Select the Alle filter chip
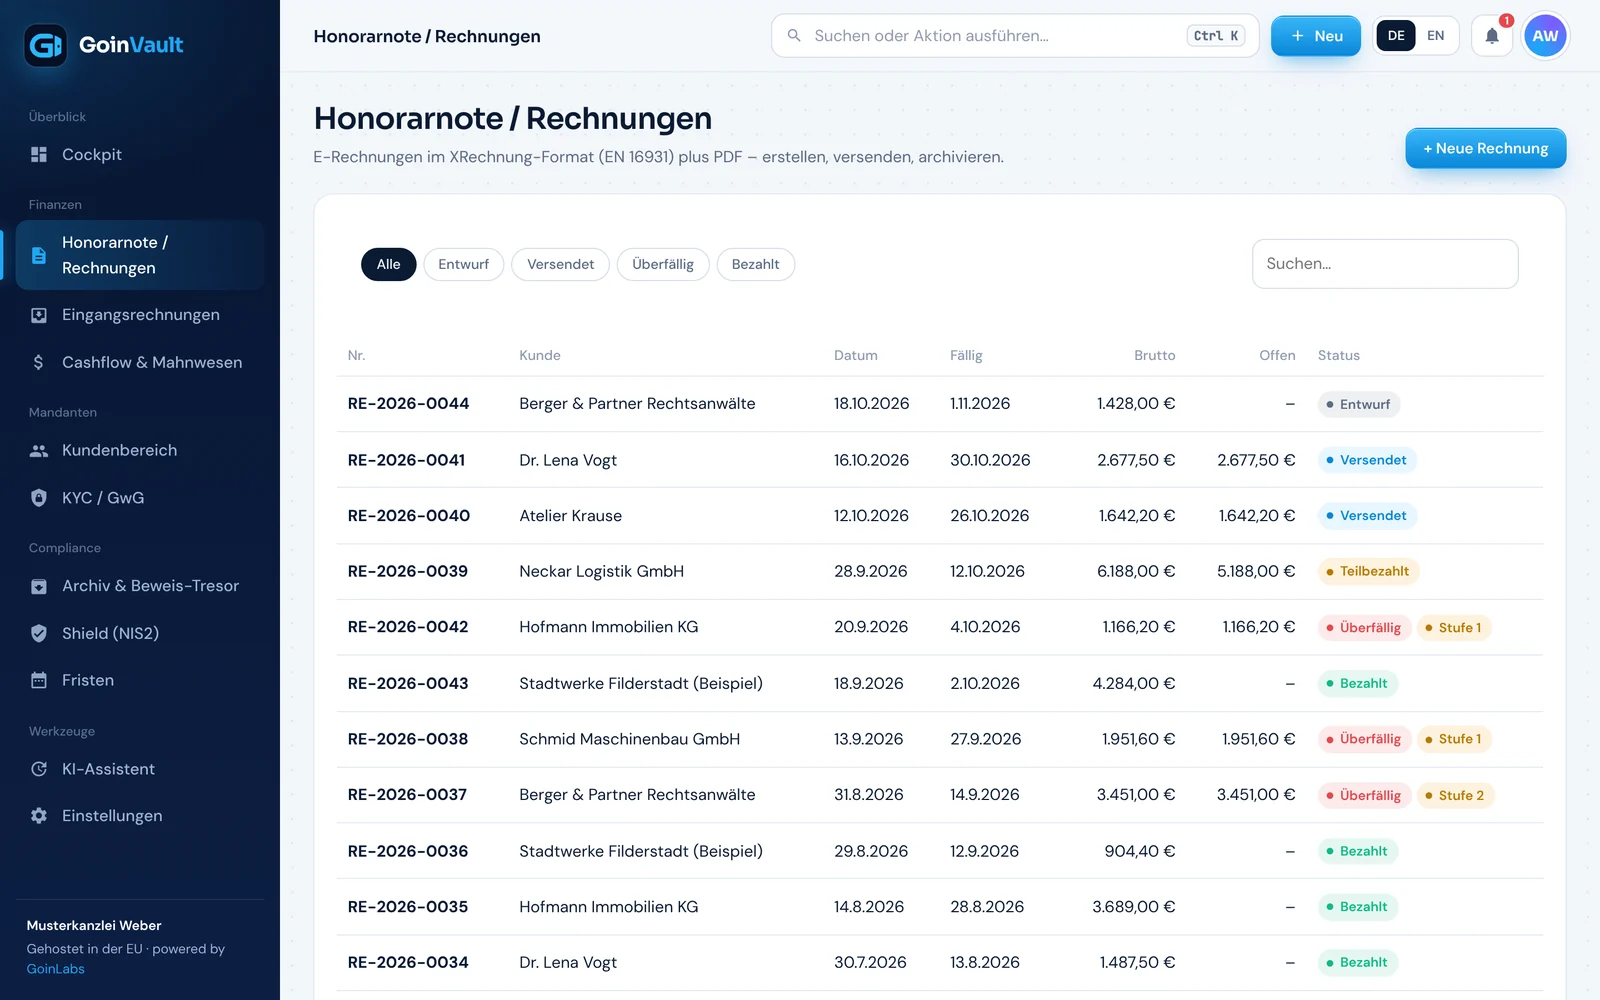This screenshot has width=1600, height=1000. 388,264
